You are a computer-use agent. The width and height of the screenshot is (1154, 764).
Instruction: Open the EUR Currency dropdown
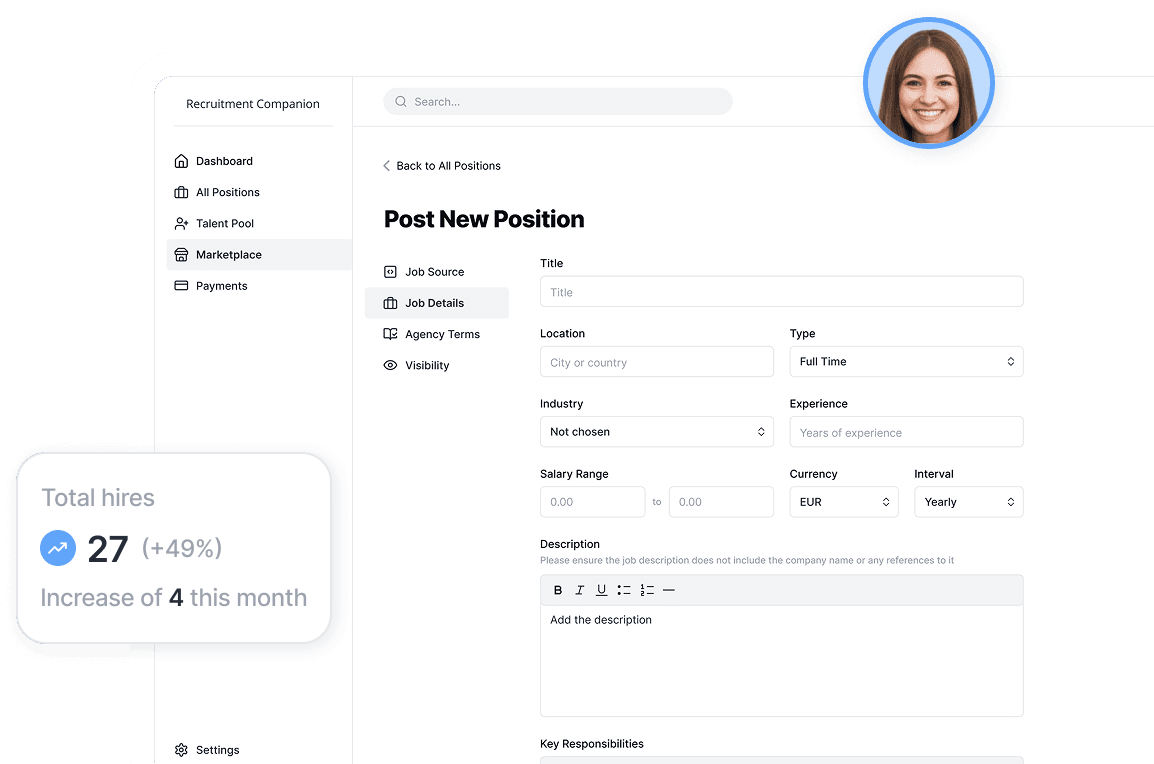(x=844, y=502)
